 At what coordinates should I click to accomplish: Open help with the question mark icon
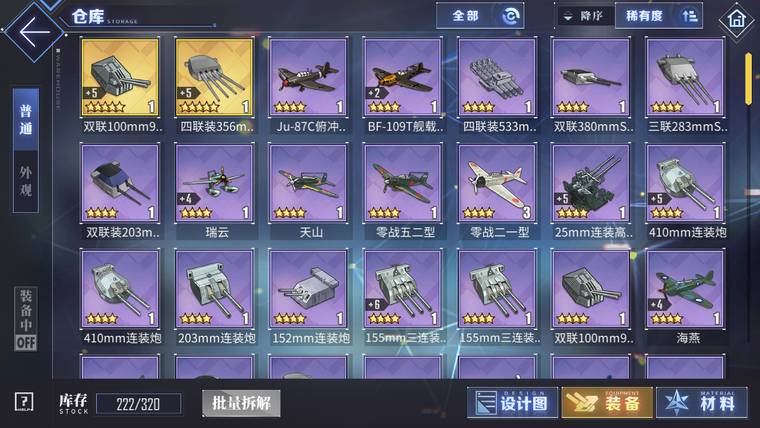click(x=24, y=402)
